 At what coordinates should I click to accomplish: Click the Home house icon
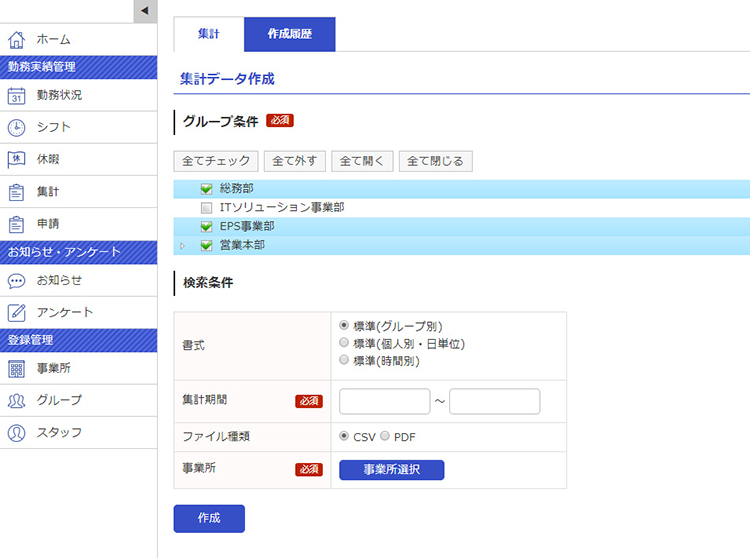(x=16, y=40)
